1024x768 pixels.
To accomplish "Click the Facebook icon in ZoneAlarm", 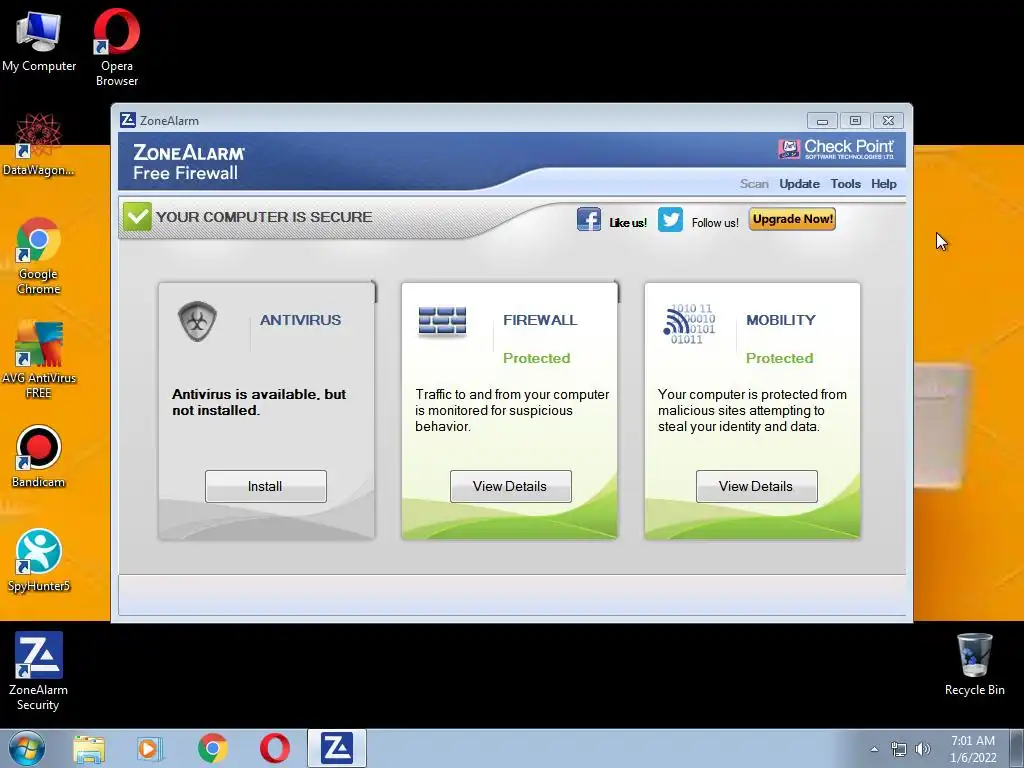I will (x=589, y=219).
